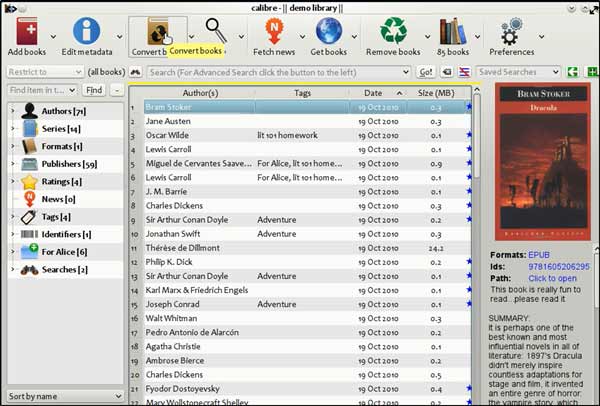The width and height of the screenshot is (600, 406).
Task: Open the 9781605206295 identifier link
Action: pyautogui.click(x=559, y=267)
